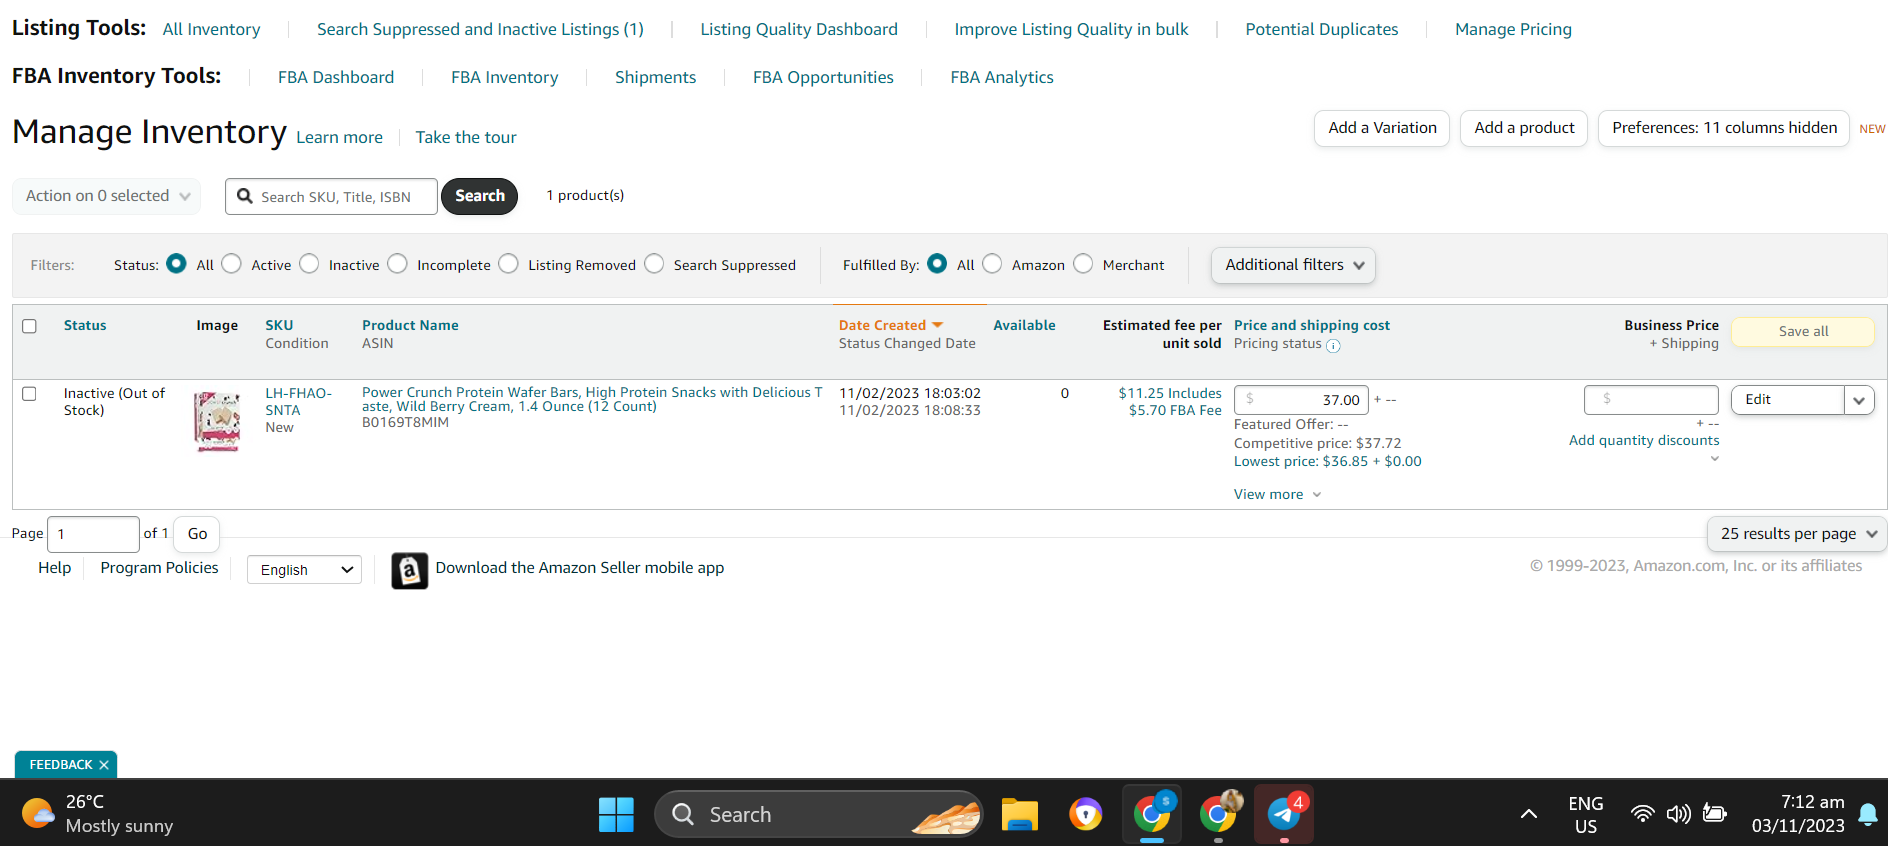Select the Active status filter
The width and height of the screenshot is (1888, 846).
pyautogui.click(x=232, y=264)
